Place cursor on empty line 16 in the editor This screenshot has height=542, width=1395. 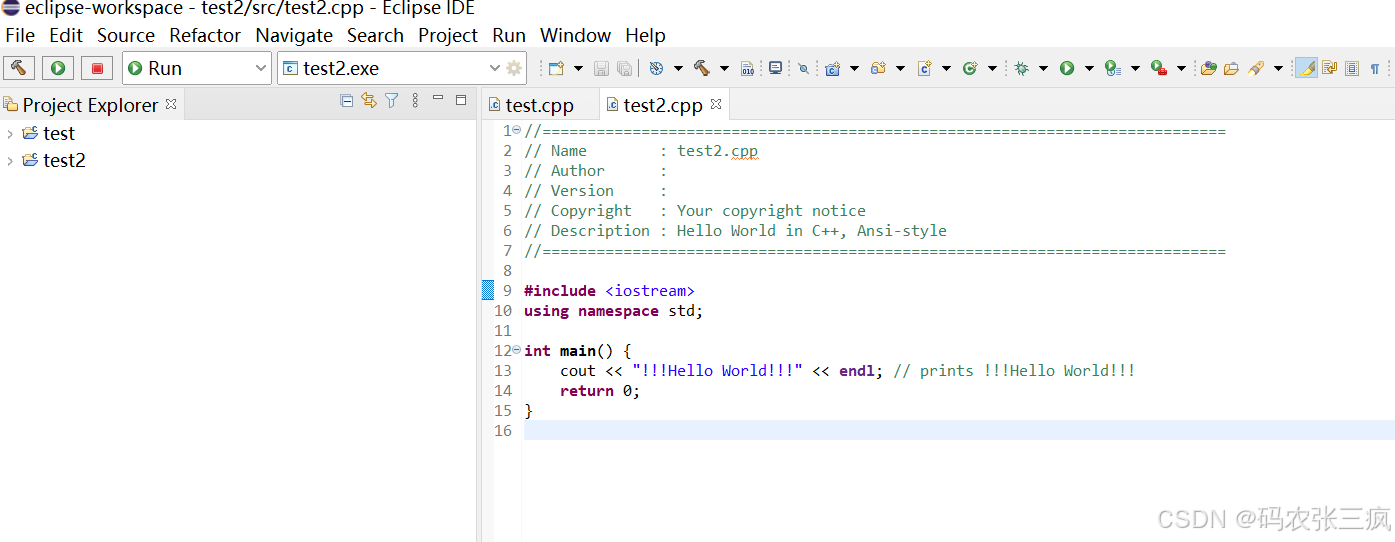point(958,430)
